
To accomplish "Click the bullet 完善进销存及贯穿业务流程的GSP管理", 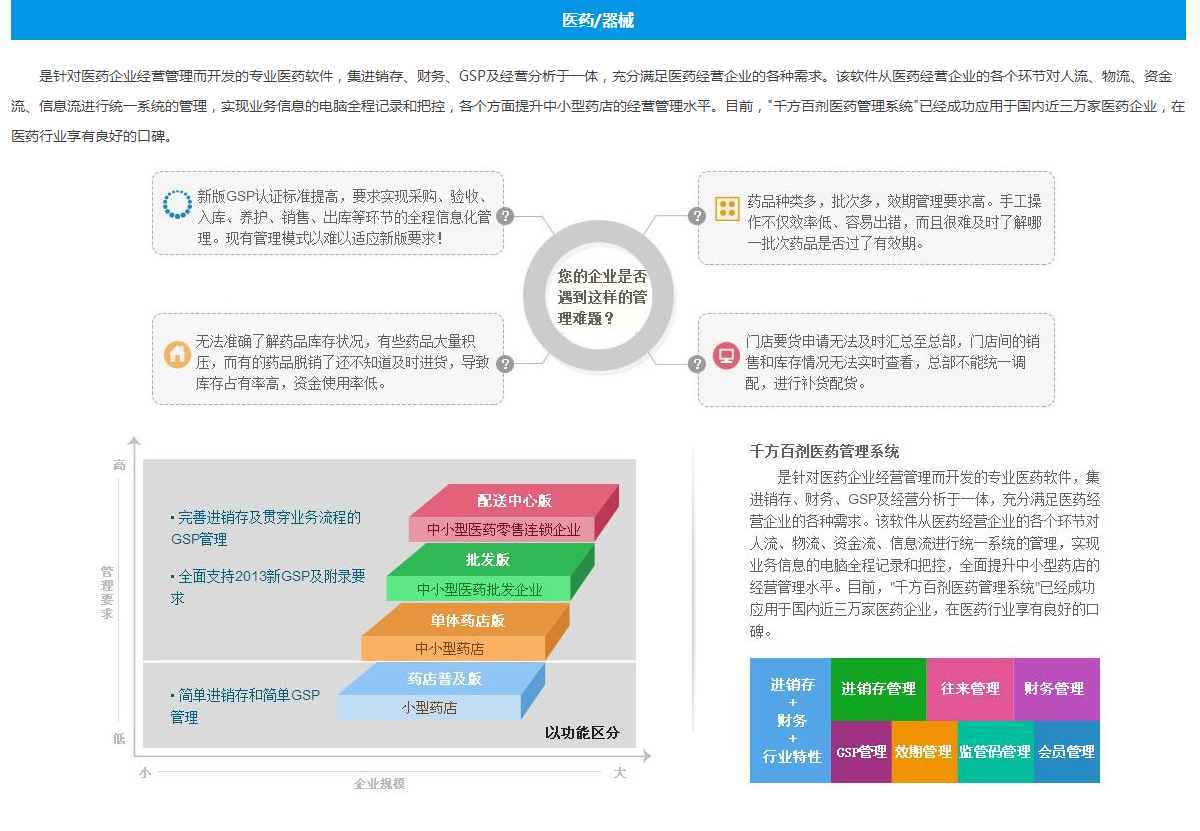I will (265, 528).
